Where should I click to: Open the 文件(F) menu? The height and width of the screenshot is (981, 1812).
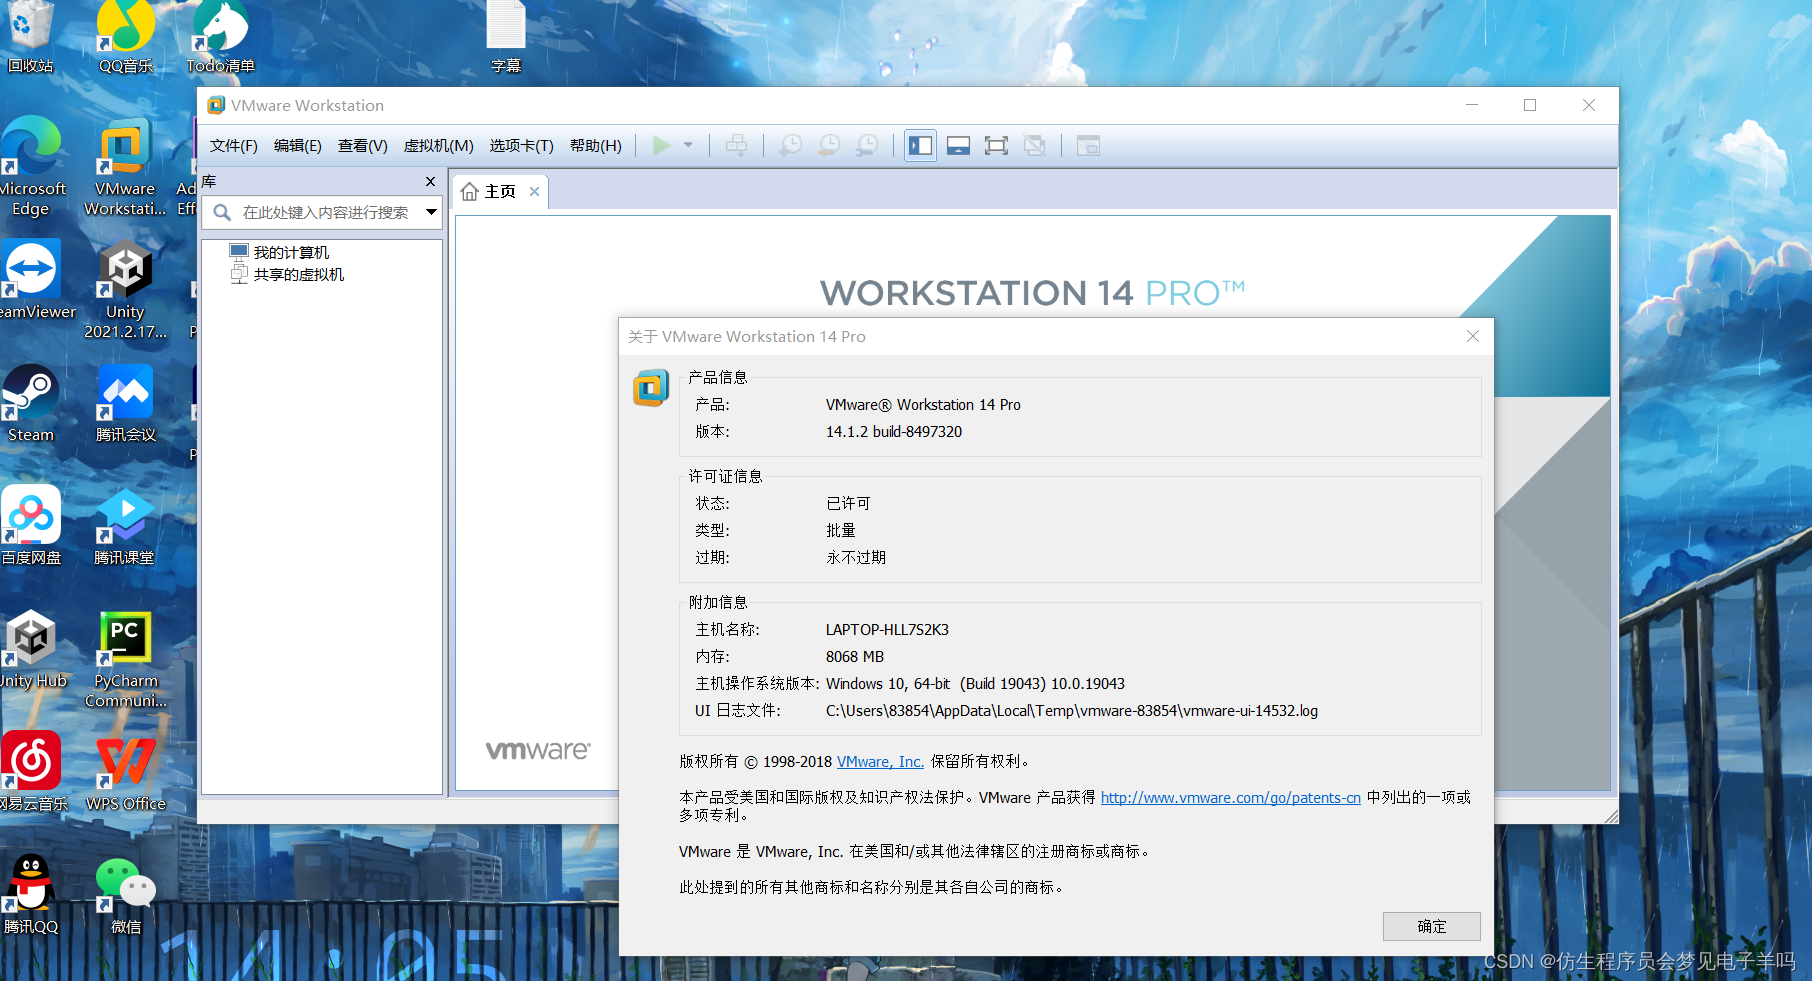pos(234,146)
